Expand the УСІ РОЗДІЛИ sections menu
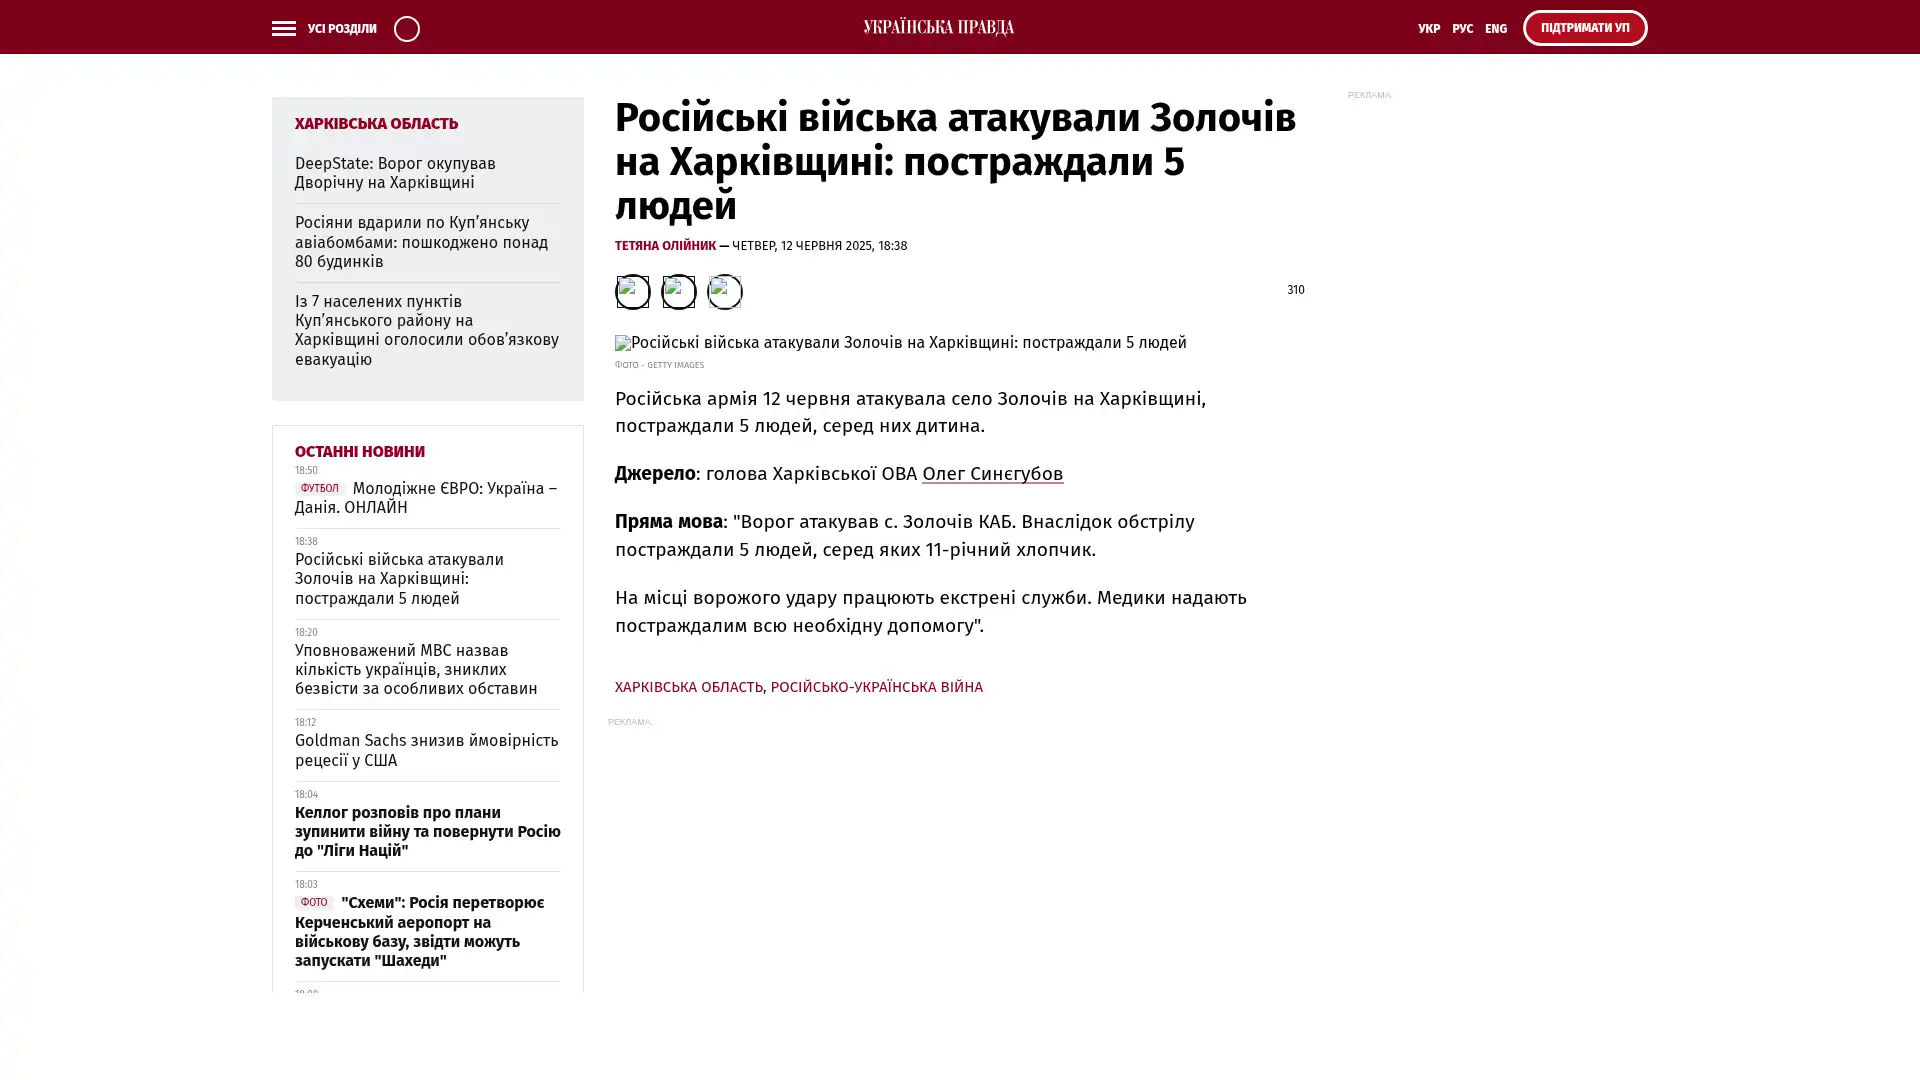 point(342,29)
